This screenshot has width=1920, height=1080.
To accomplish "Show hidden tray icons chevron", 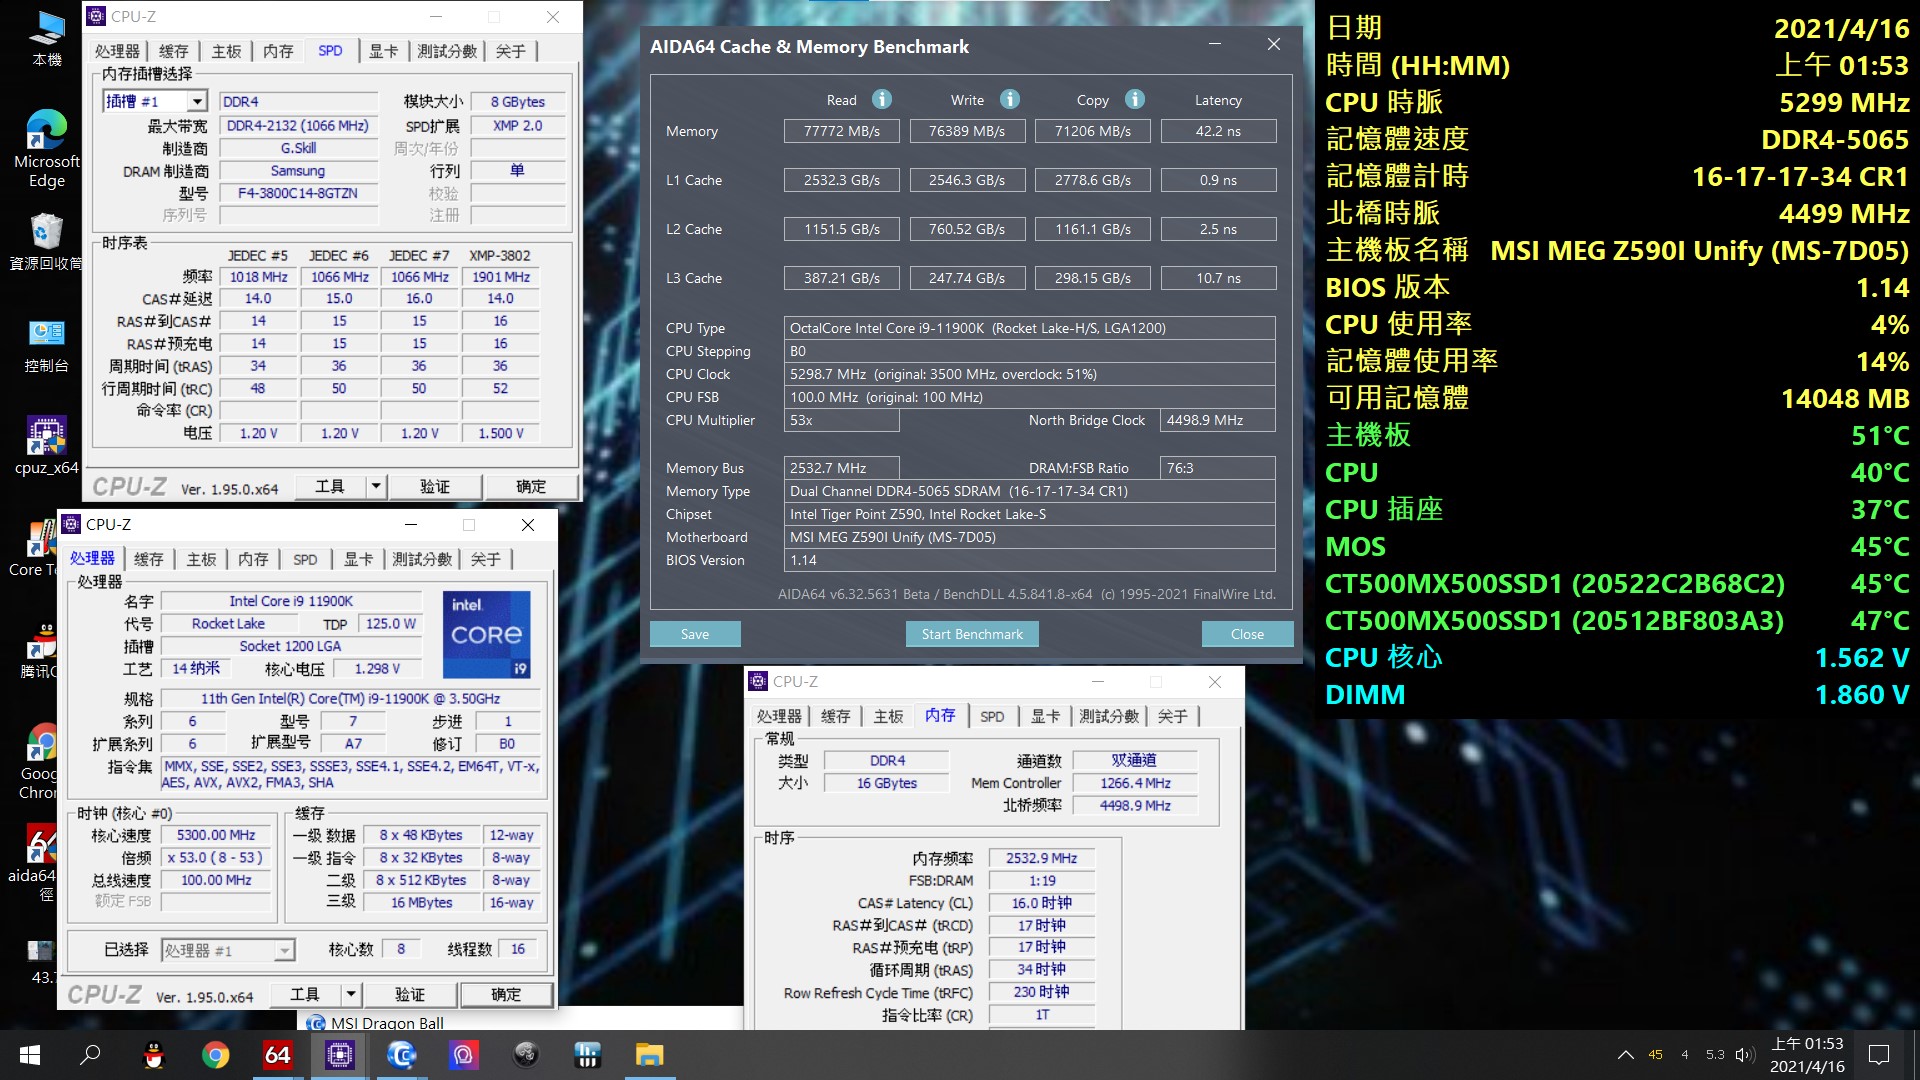I will click(x=1626, y=1055).
